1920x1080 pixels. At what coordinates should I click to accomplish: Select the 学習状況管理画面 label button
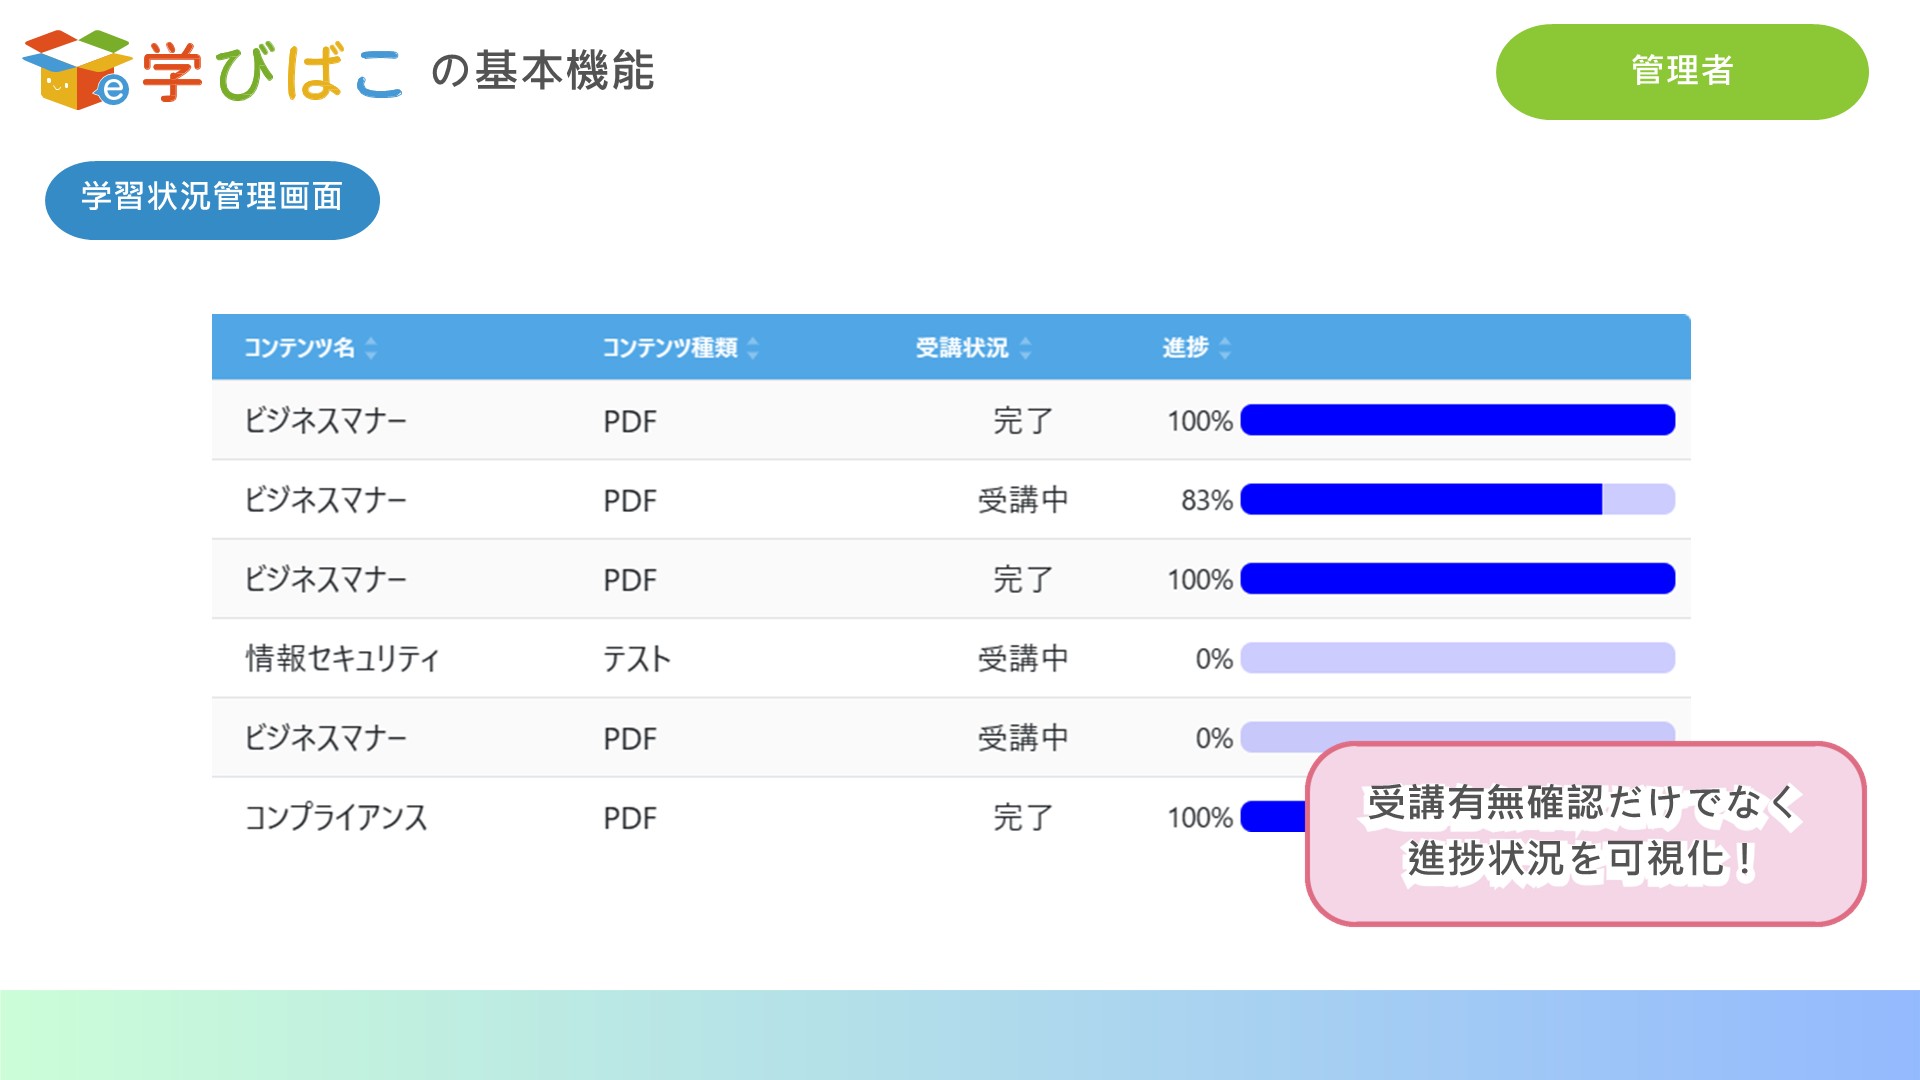(x=212, y=198)
